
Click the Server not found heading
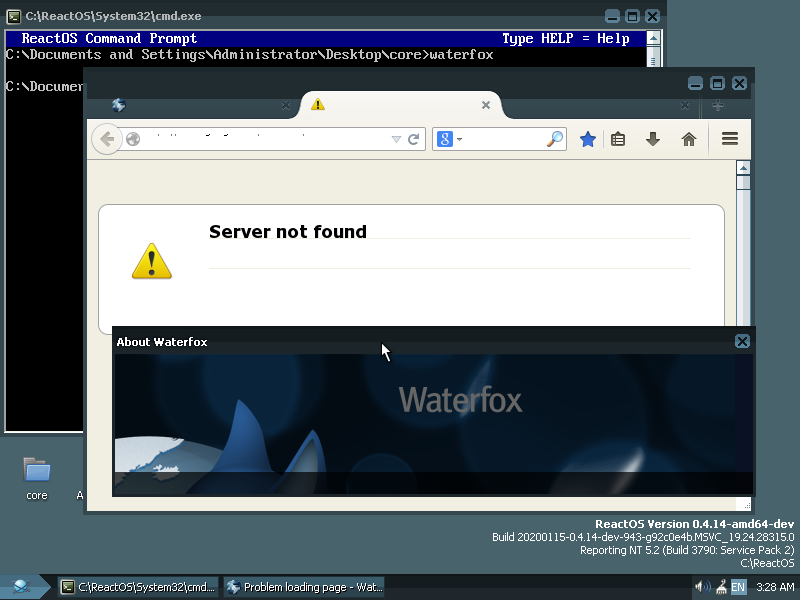pos(288,232)
